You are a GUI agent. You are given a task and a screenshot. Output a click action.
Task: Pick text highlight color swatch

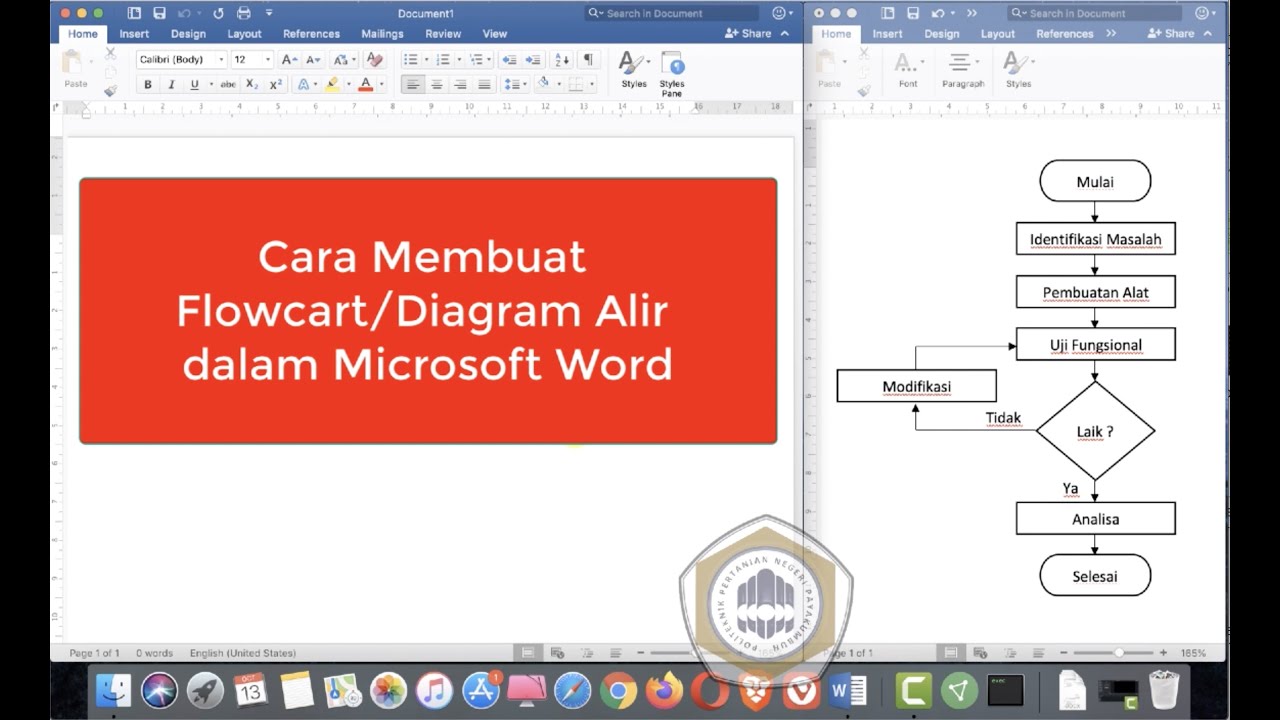coord(332,85)
